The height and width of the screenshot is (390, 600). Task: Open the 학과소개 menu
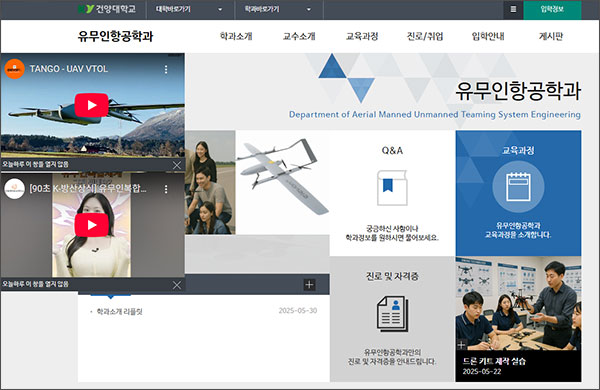coord(236,36)
